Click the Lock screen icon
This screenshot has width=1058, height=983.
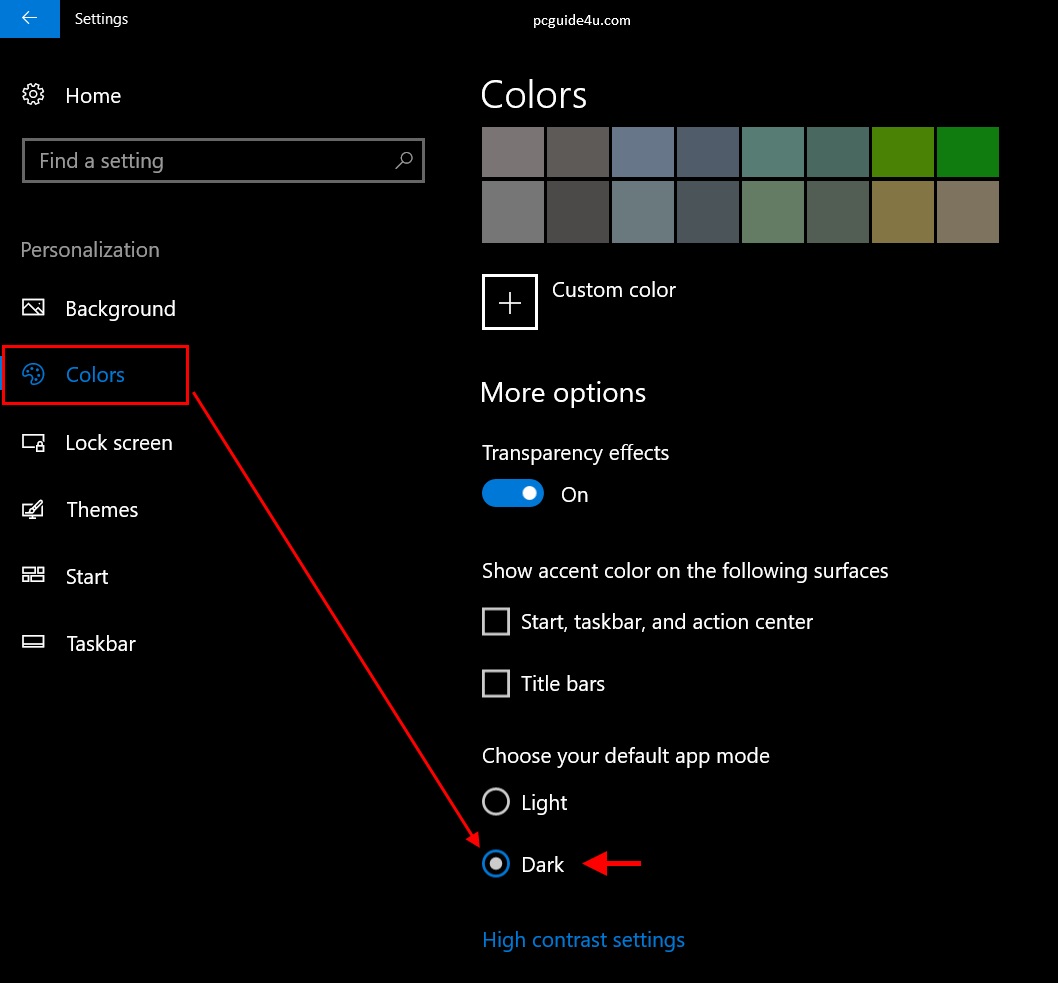tap(33, 442)
